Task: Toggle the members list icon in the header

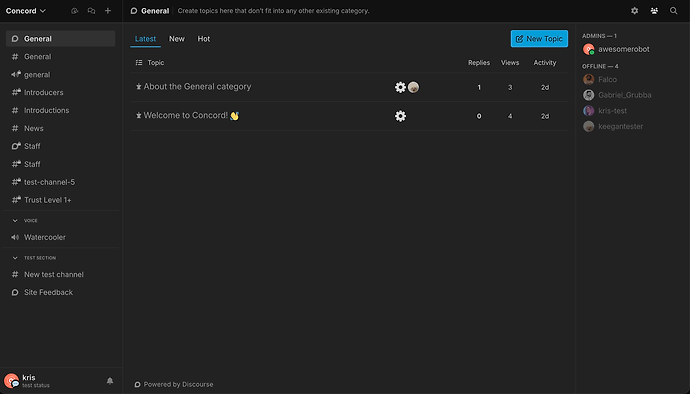Action: [x=654, y=11]
